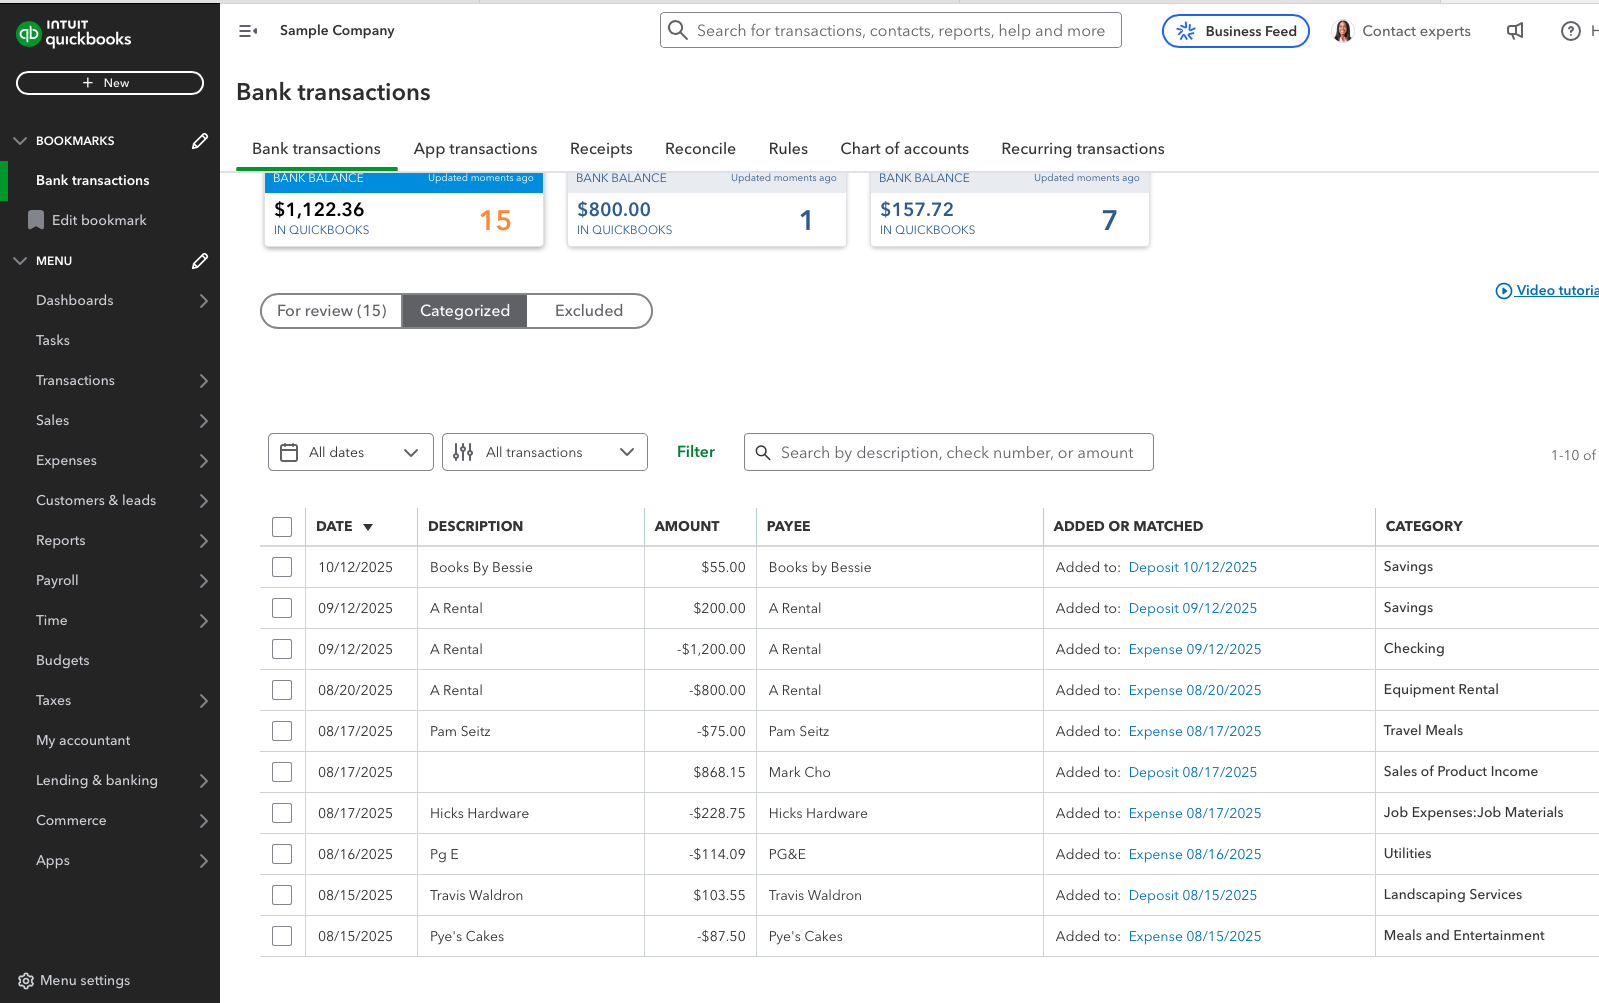Check the Hicks Hardware transaction checkbox

[282, 813]
